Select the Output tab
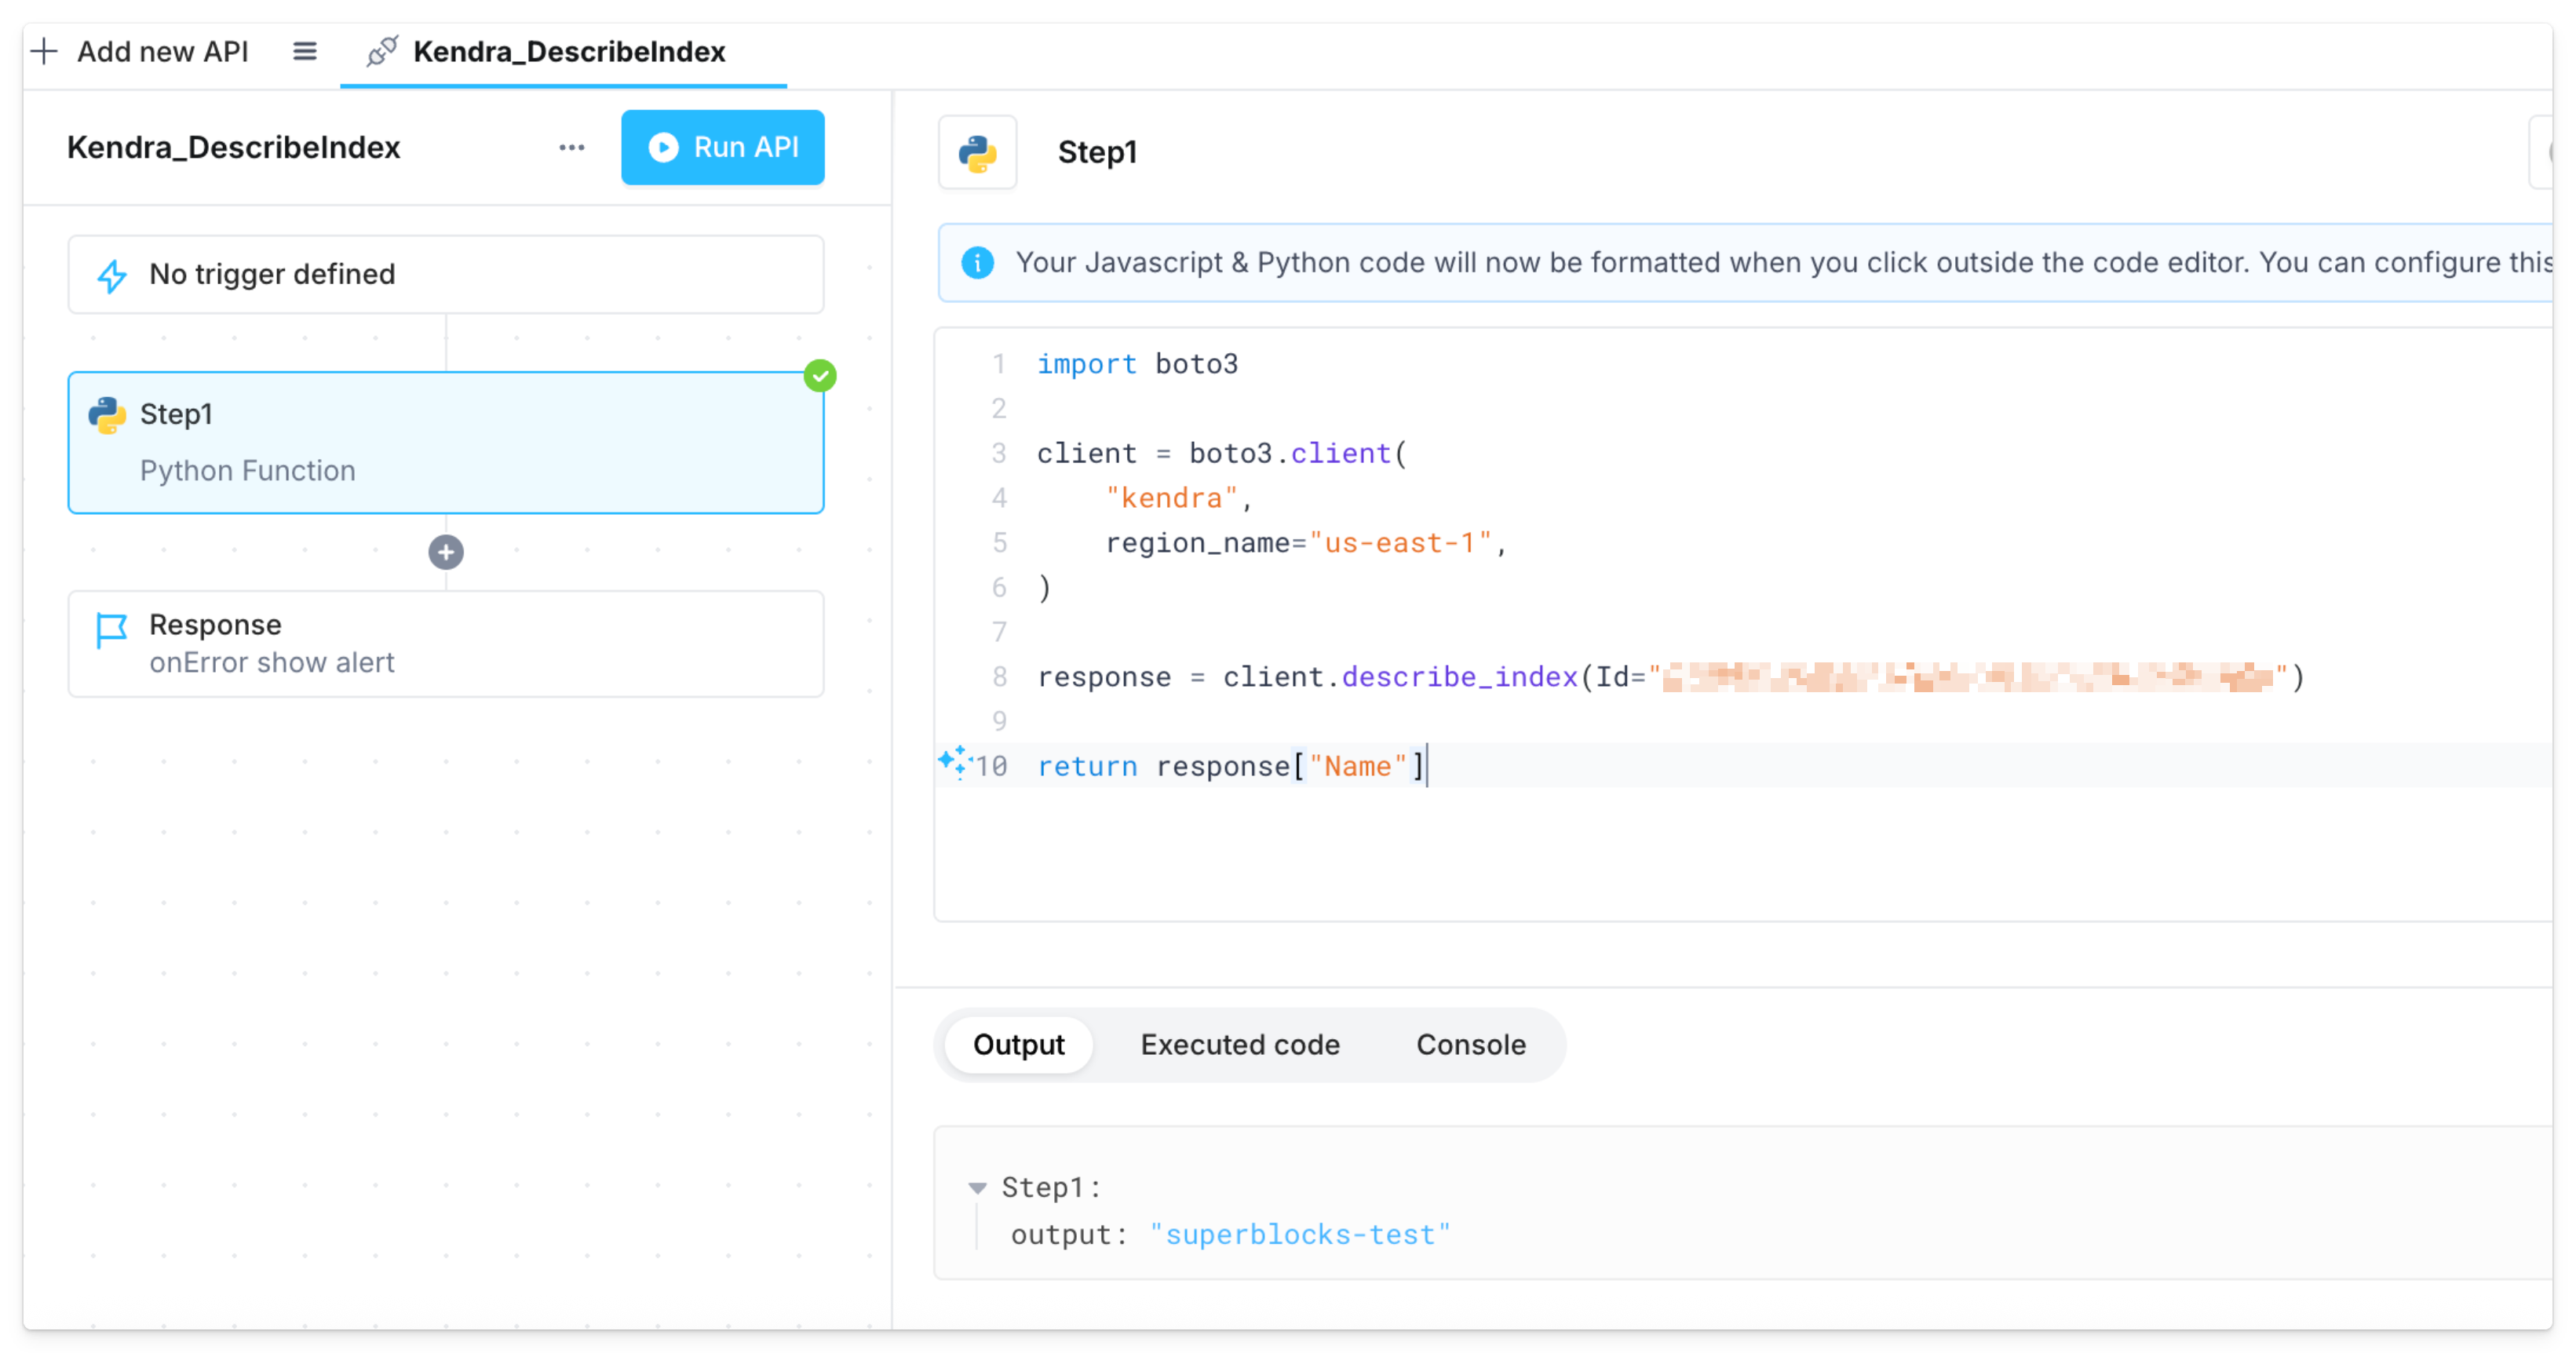The width and height of the screenshot is (2576, 1353). 1018,1044
